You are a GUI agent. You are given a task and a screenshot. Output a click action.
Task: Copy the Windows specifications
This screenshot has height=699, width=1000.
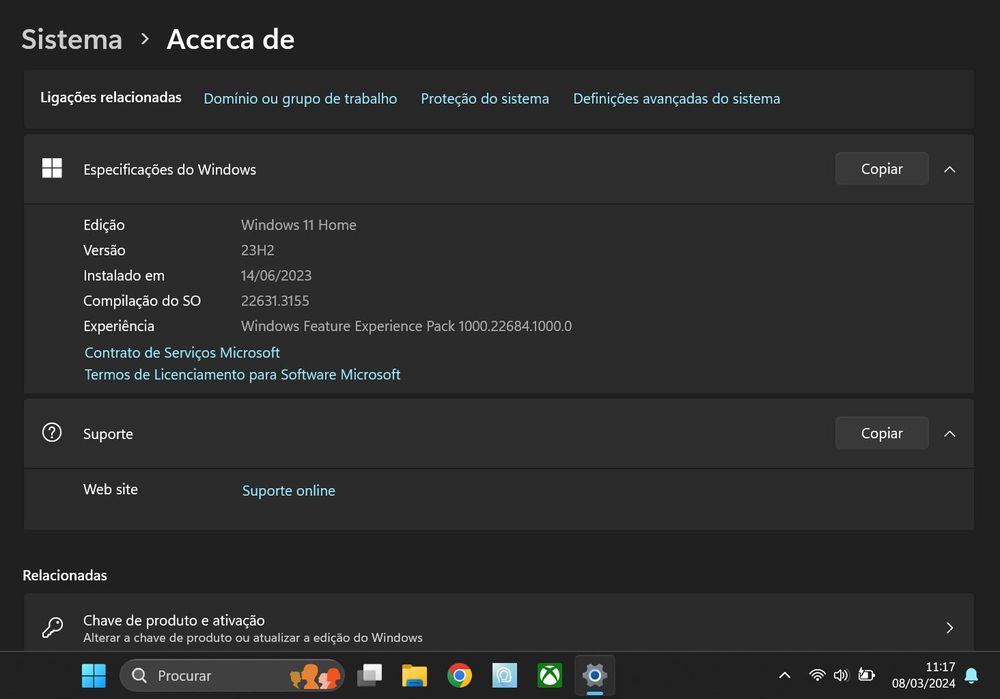881,169
